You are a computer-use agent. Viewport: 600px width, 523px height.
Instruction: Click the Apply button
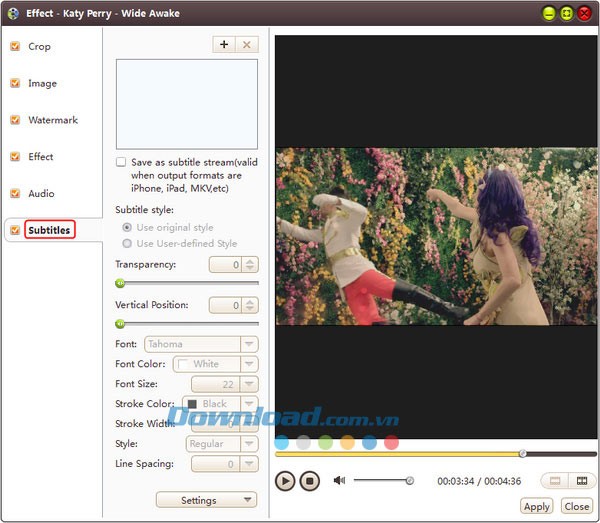(x=536, y=507)
